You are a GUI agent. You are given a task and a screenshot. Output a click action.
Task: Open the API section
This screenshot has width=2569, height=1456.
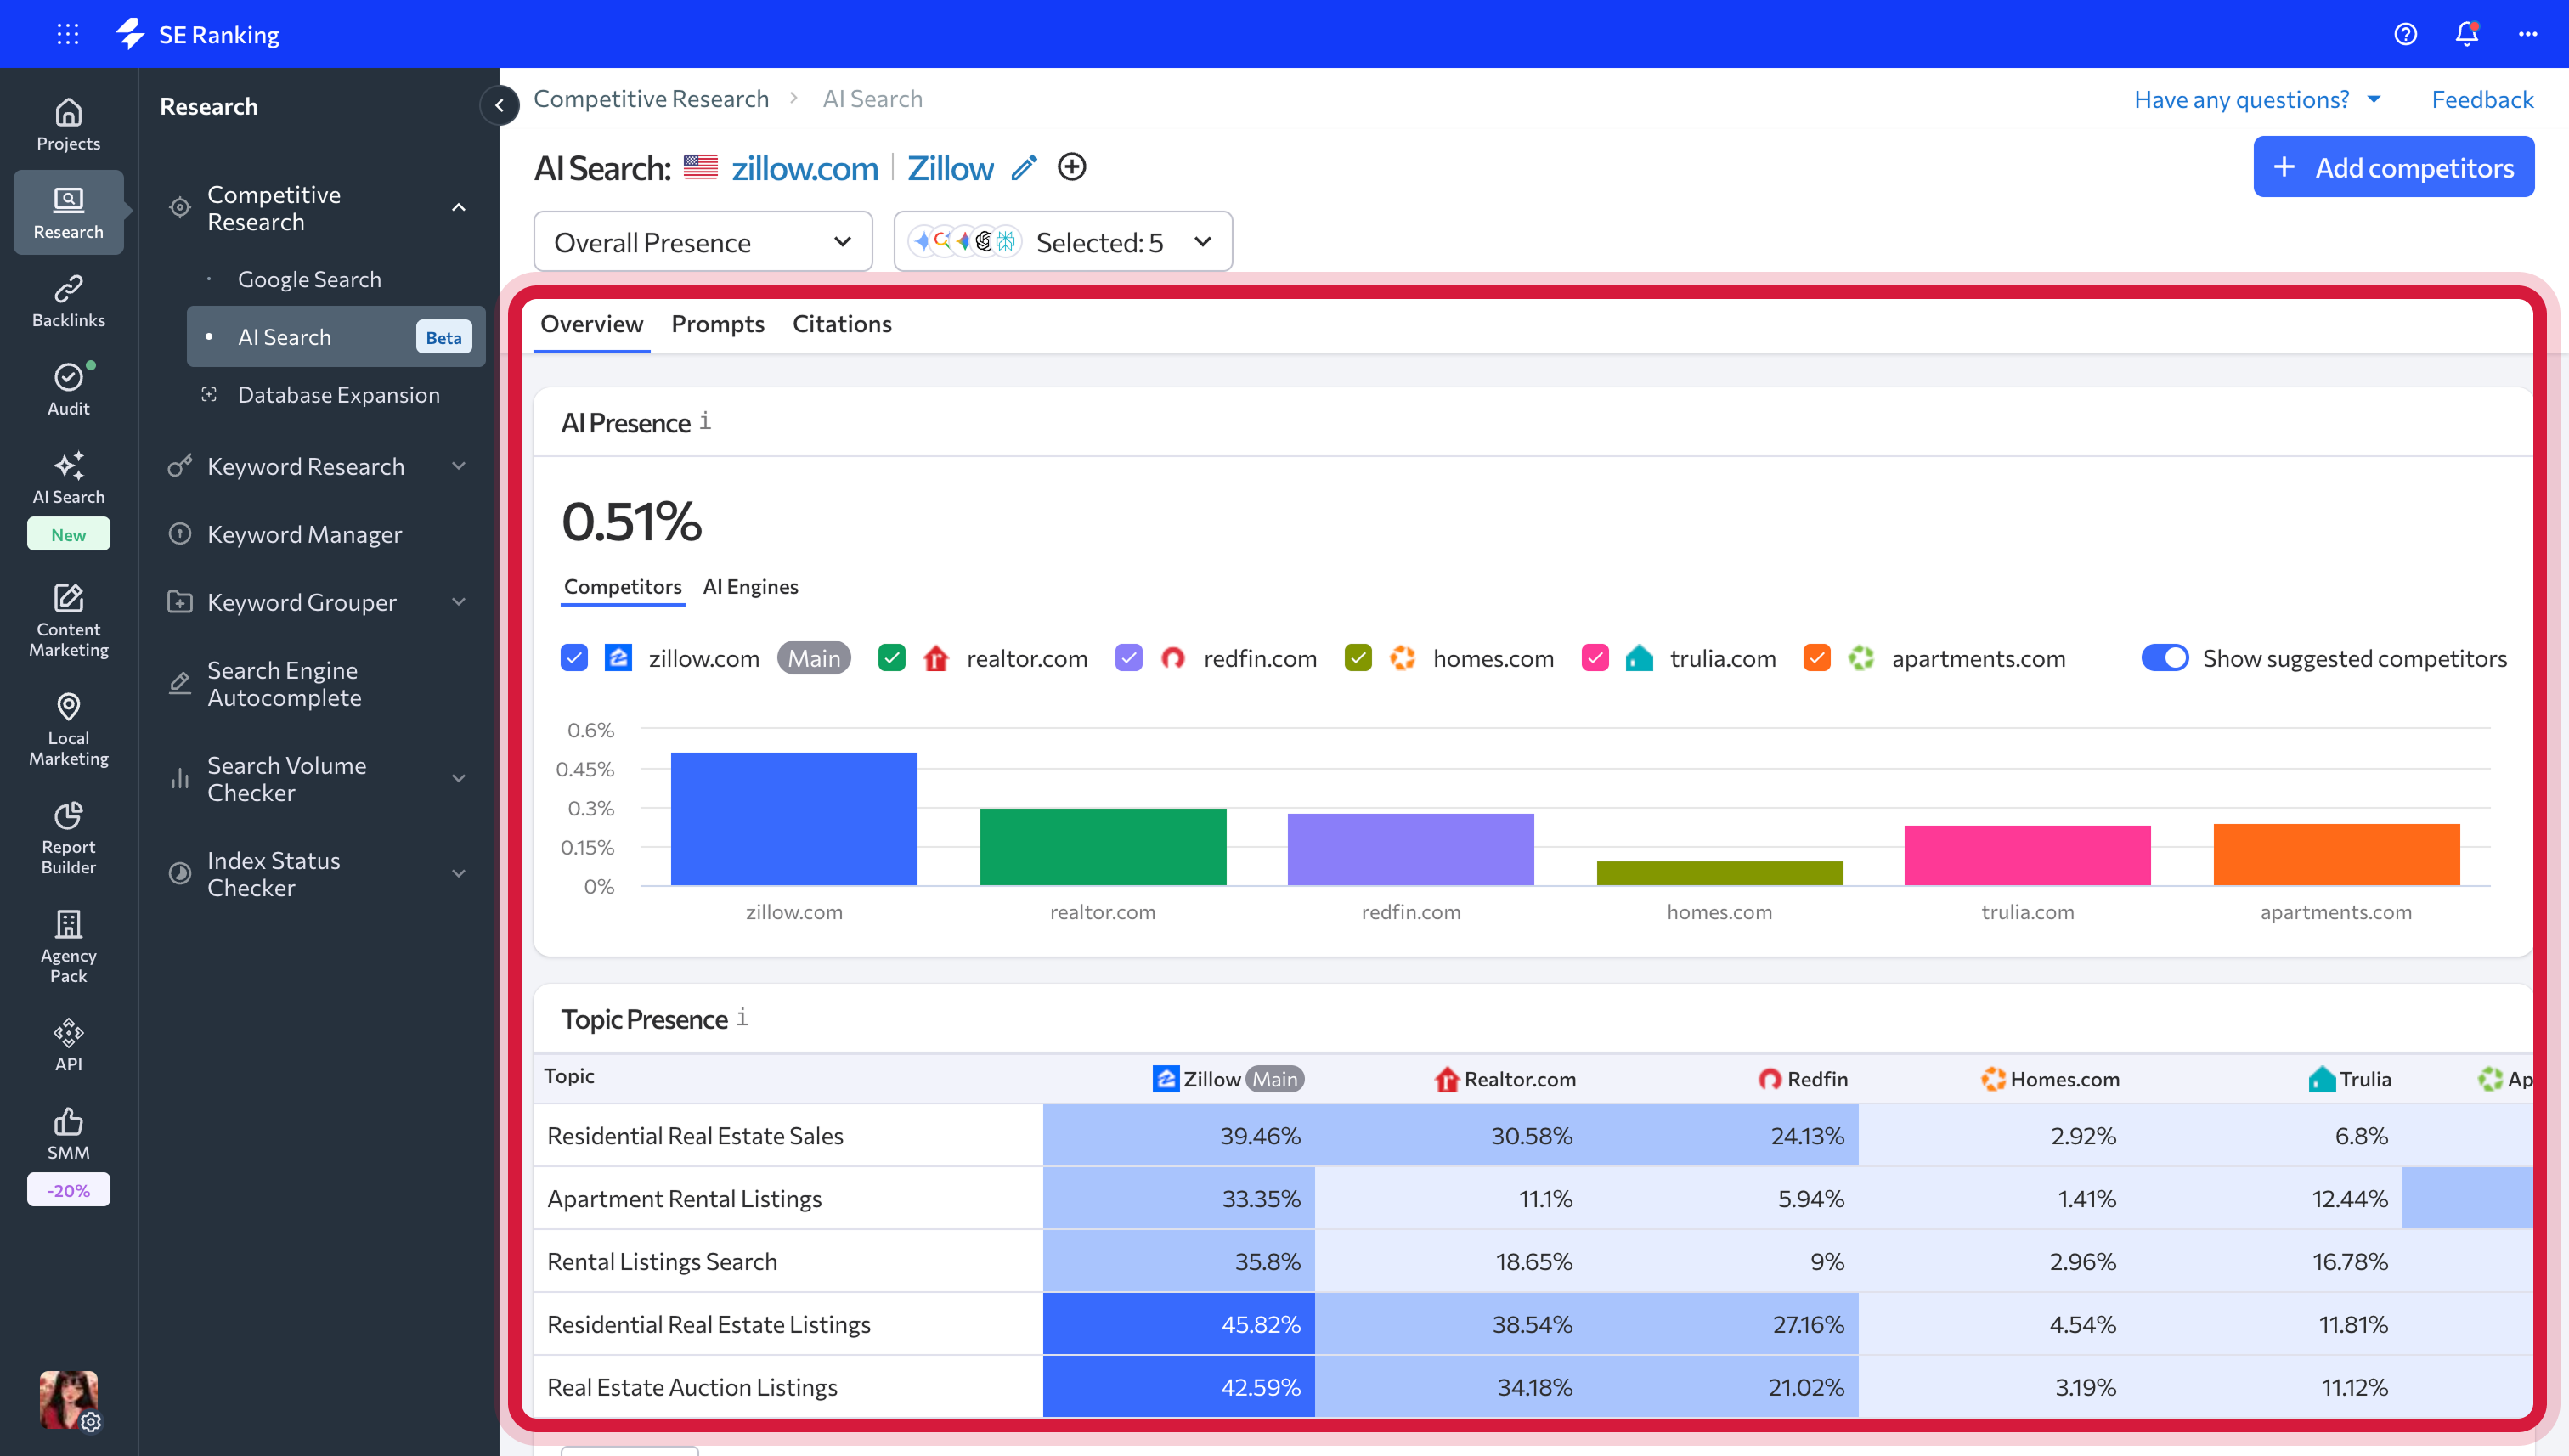pyautogui.click(x=68, y=1045)
